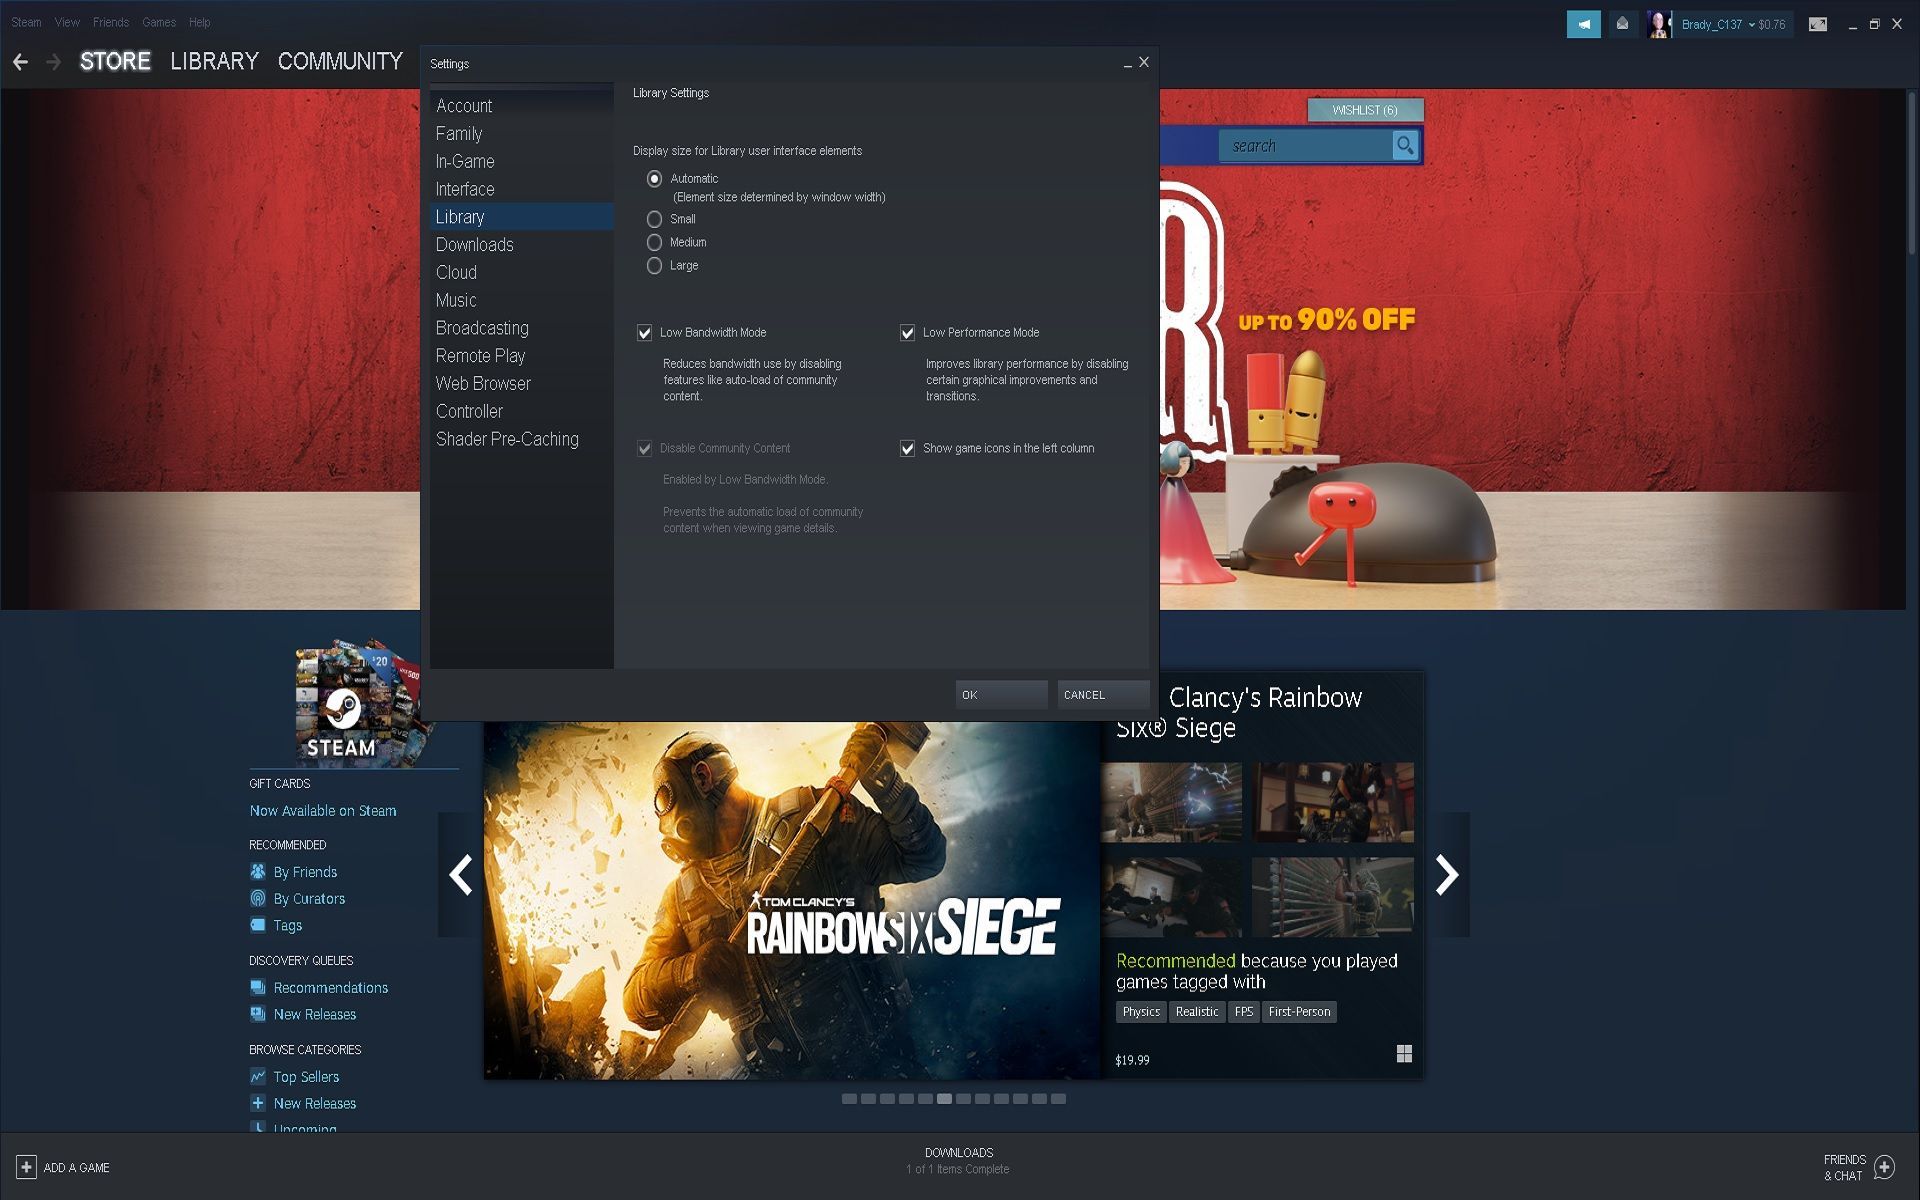Click the By Friends icon
The height and width of the screenshot is (1200, 1920).
tap(258, 871)
